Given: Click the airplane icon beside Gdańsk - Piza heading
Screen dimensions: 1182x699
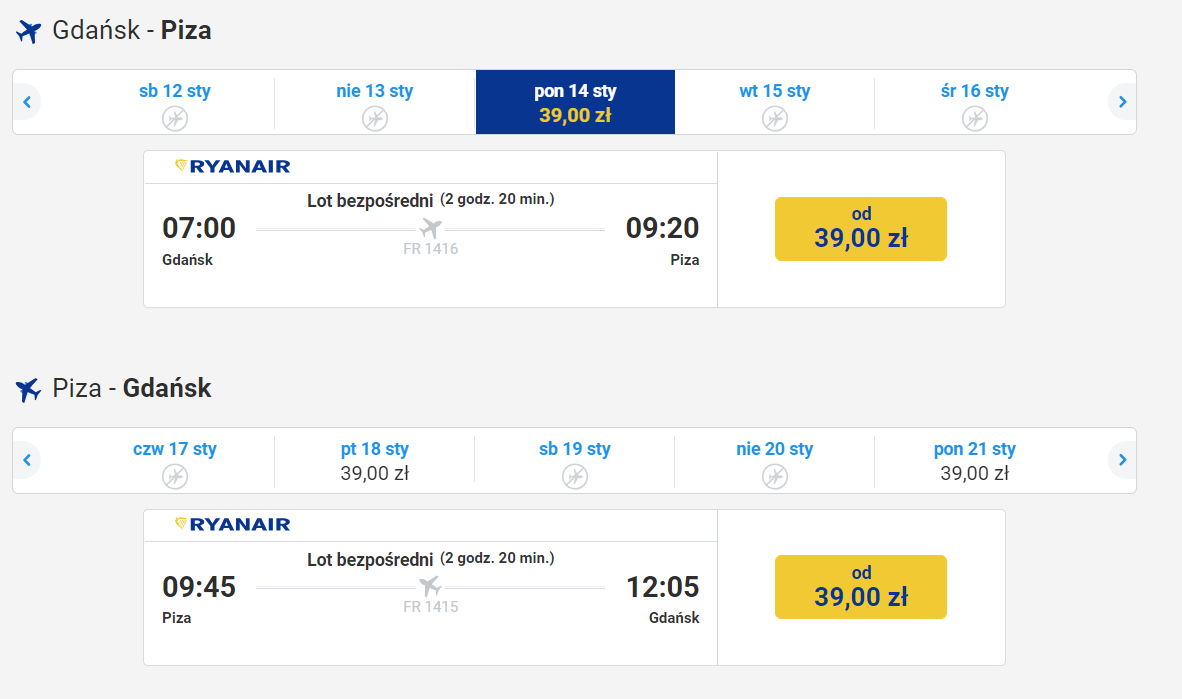Looking at the screenshot, I should 29,32.
